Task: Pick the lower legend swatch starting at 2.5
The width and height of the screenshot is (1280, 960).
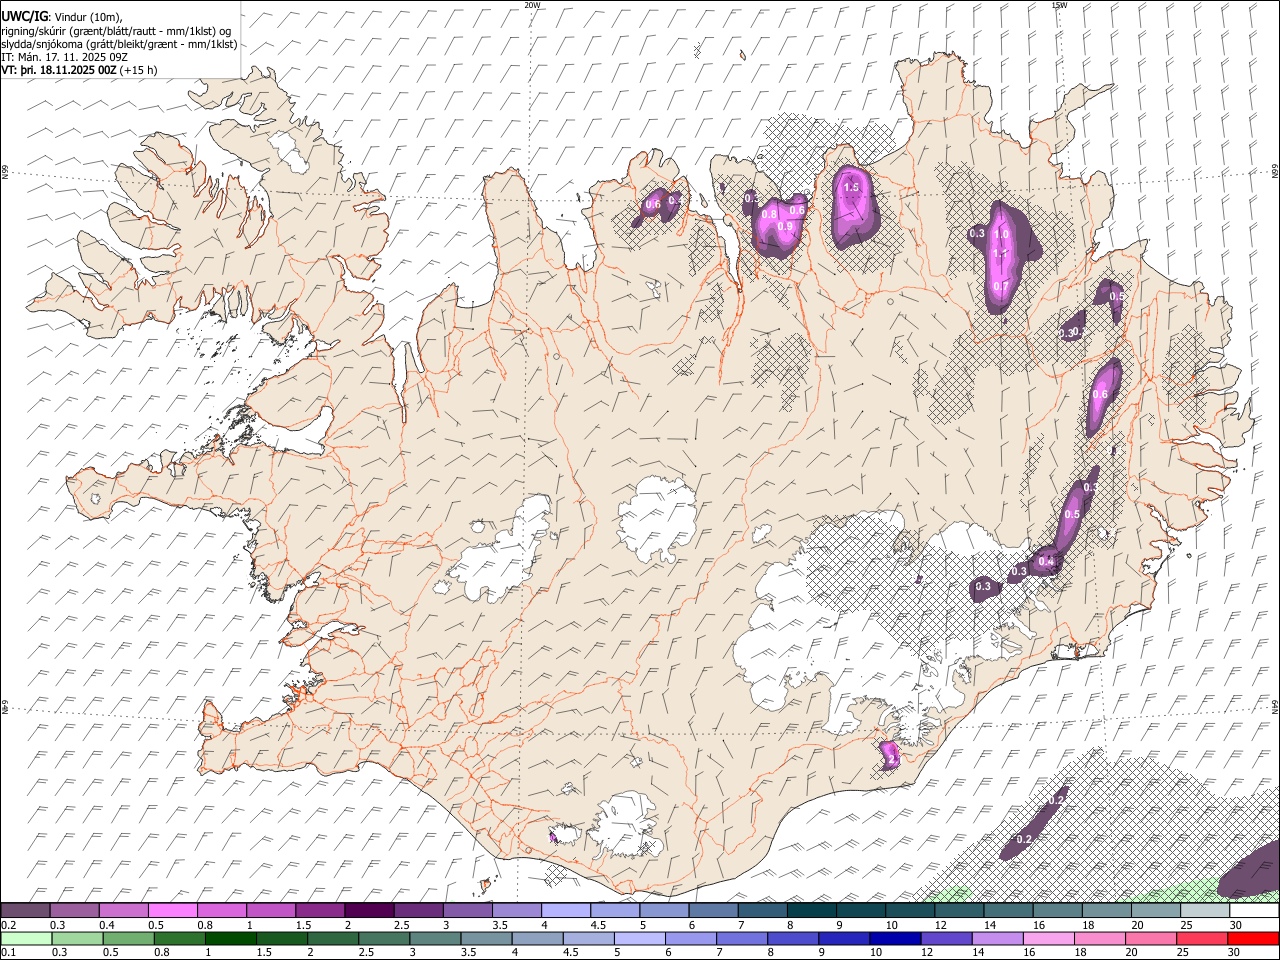Action: click(383, 938)
